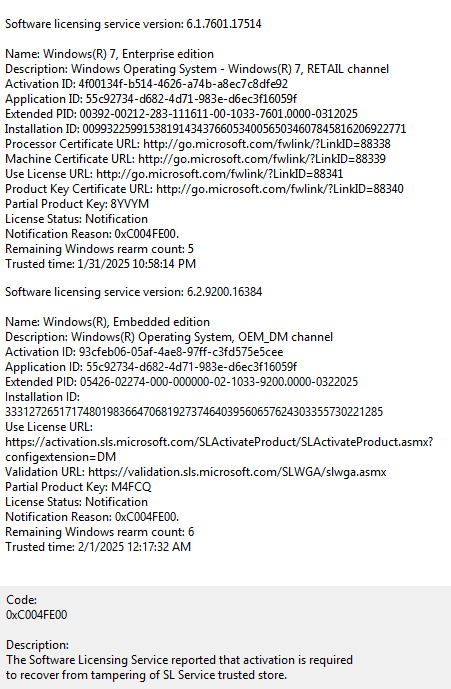Click the Embedded edition Activation ID 93cfeb06 value
The height and width of the screenshot is (689, 451).
[x=181, y=352]
